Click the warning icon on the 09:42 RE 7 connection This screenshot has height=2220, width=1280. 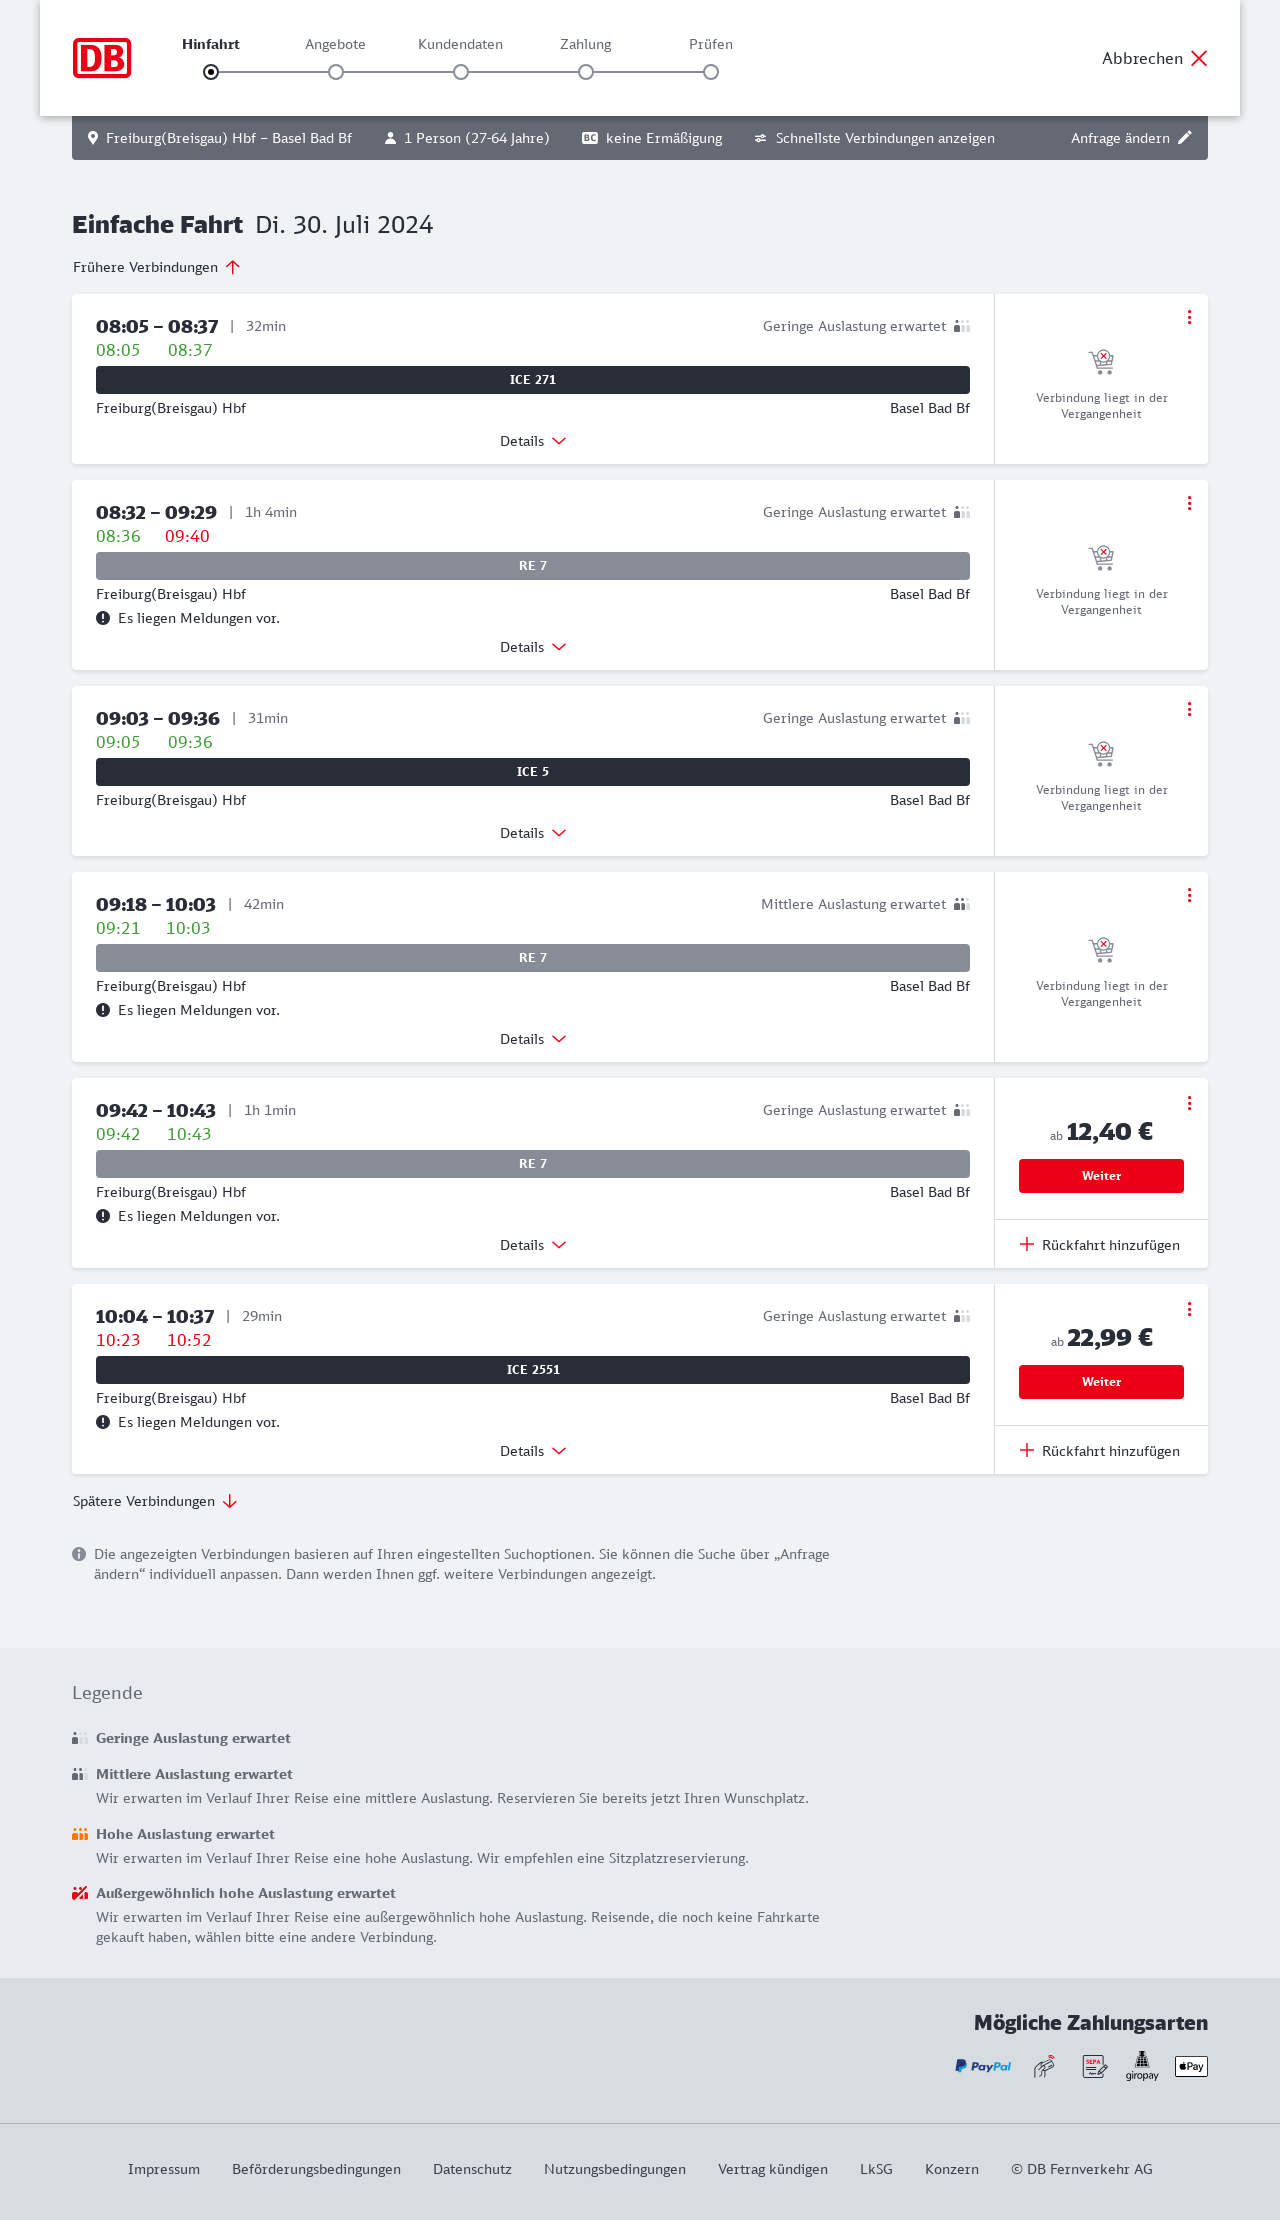pos(103,1216)
